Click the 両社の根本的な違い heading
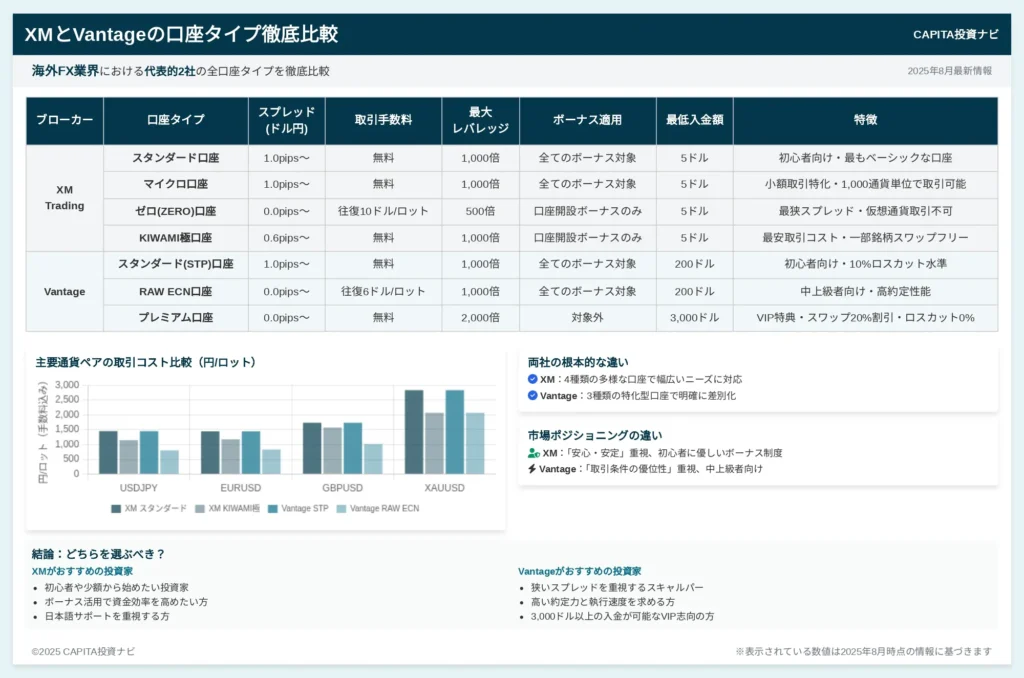Viewport: 1024px width, 678px height. [x=578, y=363]
